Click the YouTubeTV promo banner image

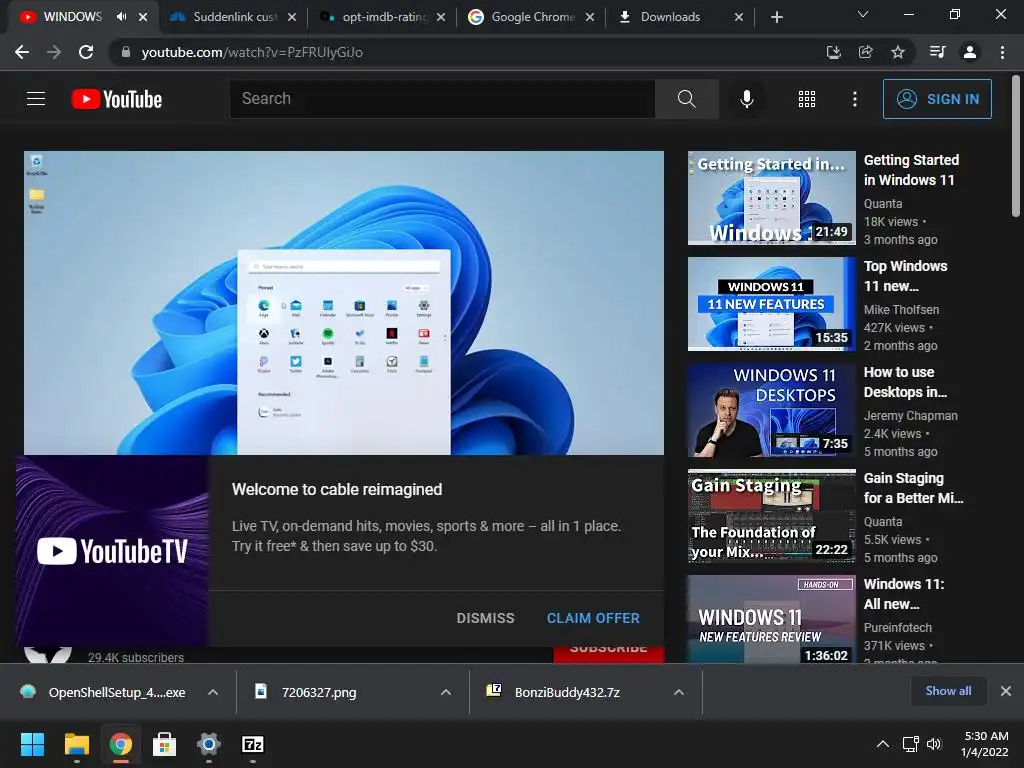pos(112,551)
